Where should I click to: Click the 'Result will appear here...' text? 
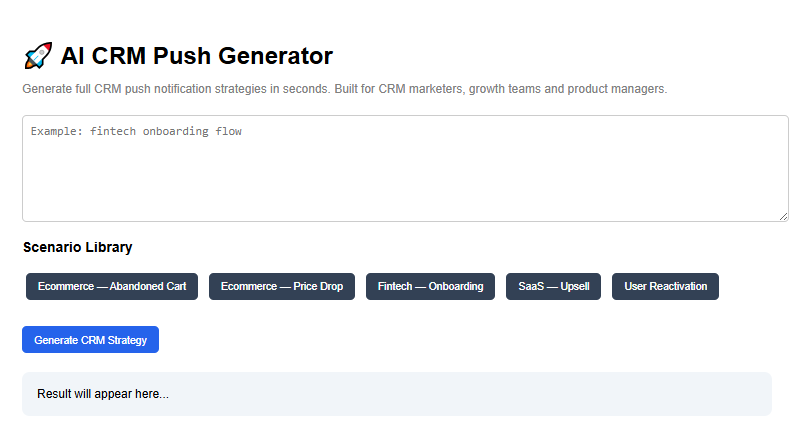tap(102, 394)
